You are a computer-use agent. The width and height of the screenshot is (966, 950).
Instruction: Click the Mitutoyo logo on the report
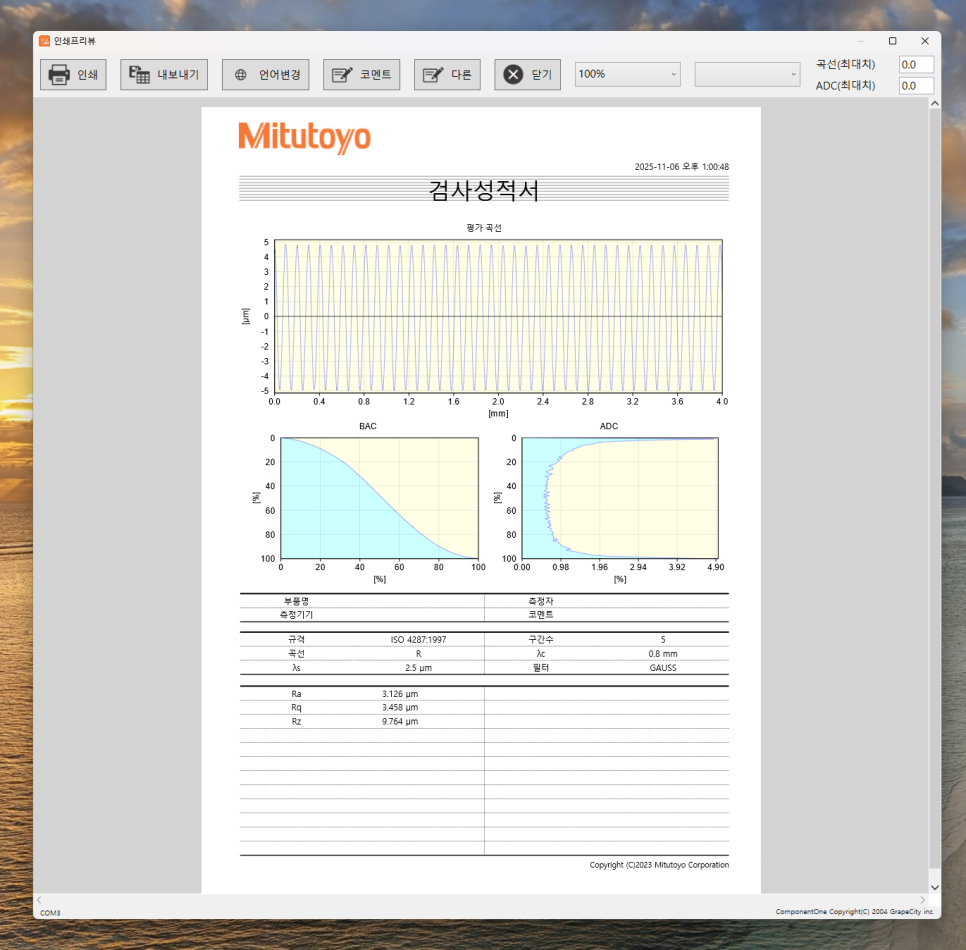304,137
